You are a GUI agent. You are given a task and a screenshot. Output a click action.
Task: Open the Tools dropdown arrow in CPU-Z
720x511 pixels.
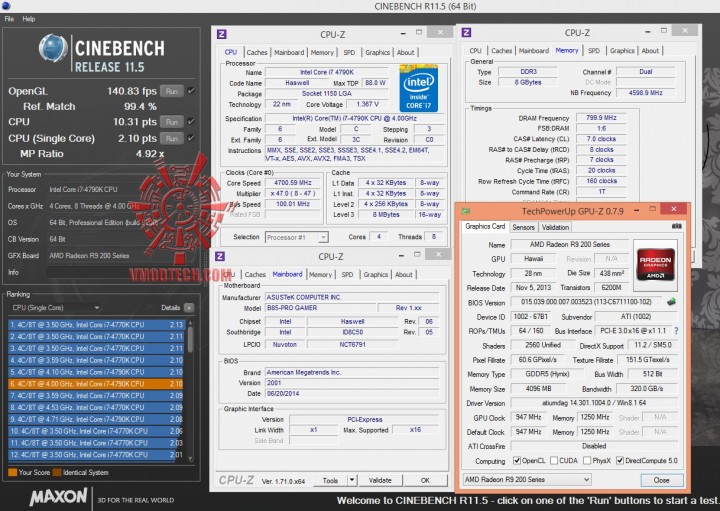pos(352,480)
